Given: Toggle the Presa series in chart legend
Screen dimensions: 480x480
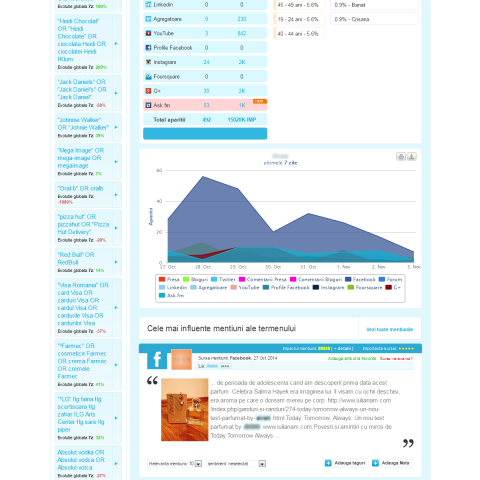Looking at the screenshot, I should click(169, 279).
